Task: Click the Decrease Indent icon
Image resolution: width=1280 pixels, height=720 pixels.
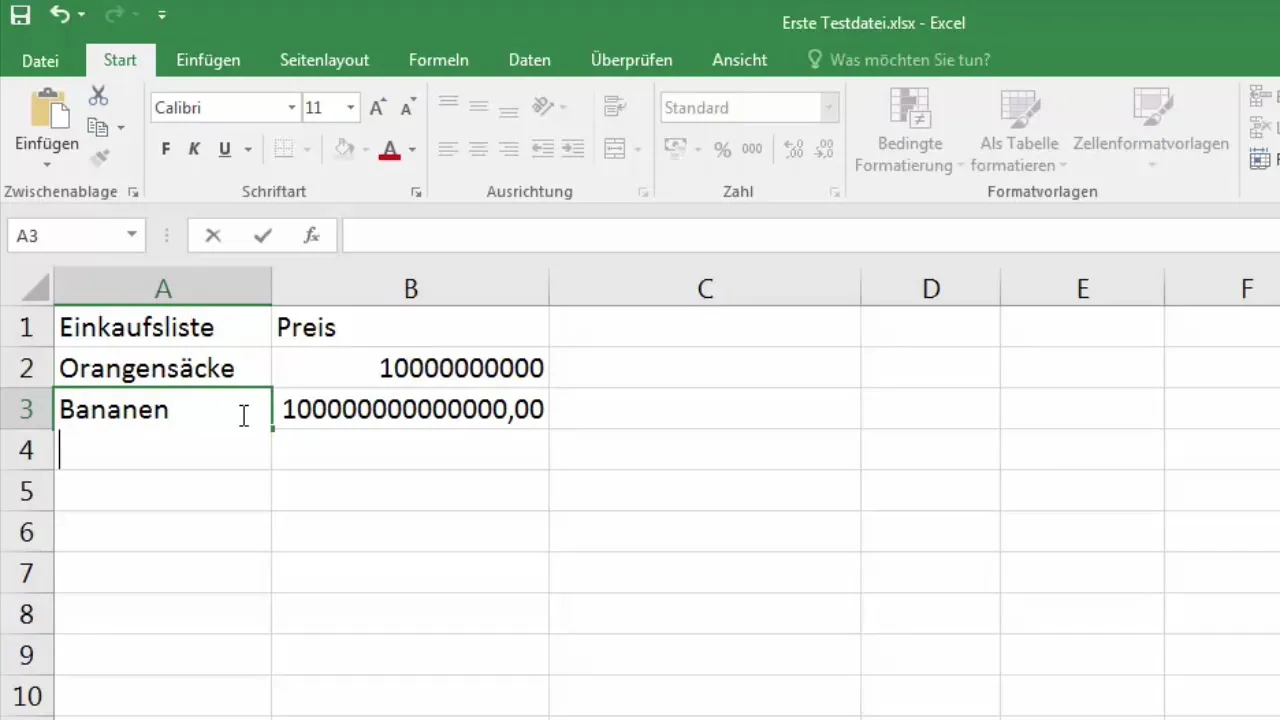Action: (543, 149)
